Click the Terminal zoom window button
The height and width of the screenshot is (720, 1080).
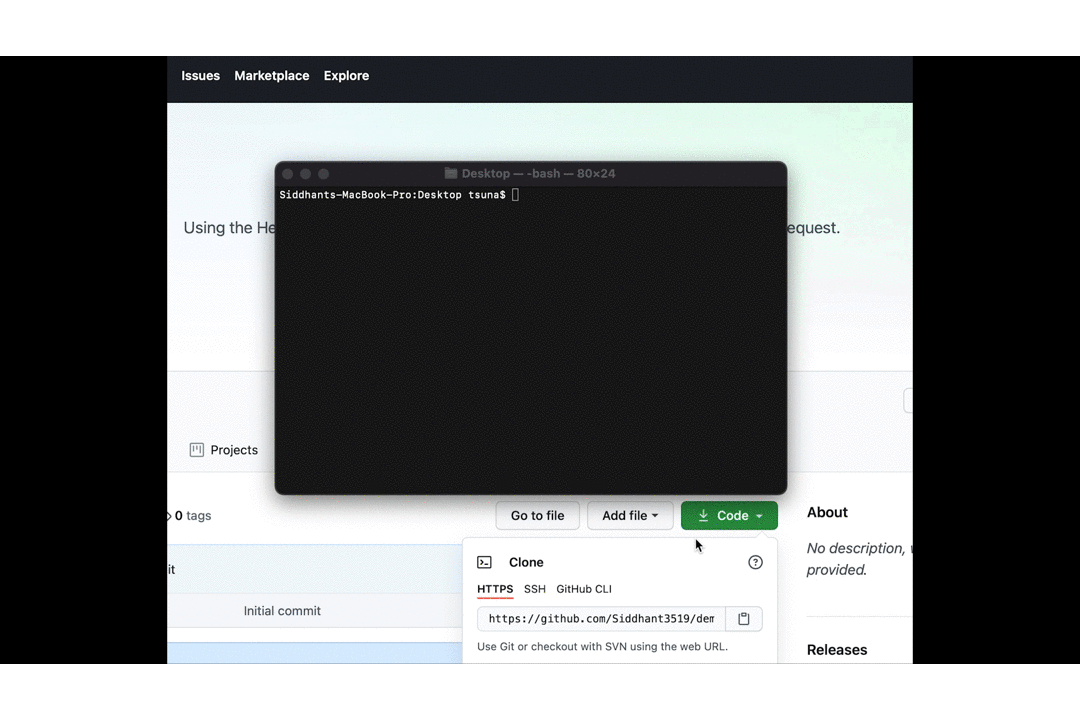(324, 174)
